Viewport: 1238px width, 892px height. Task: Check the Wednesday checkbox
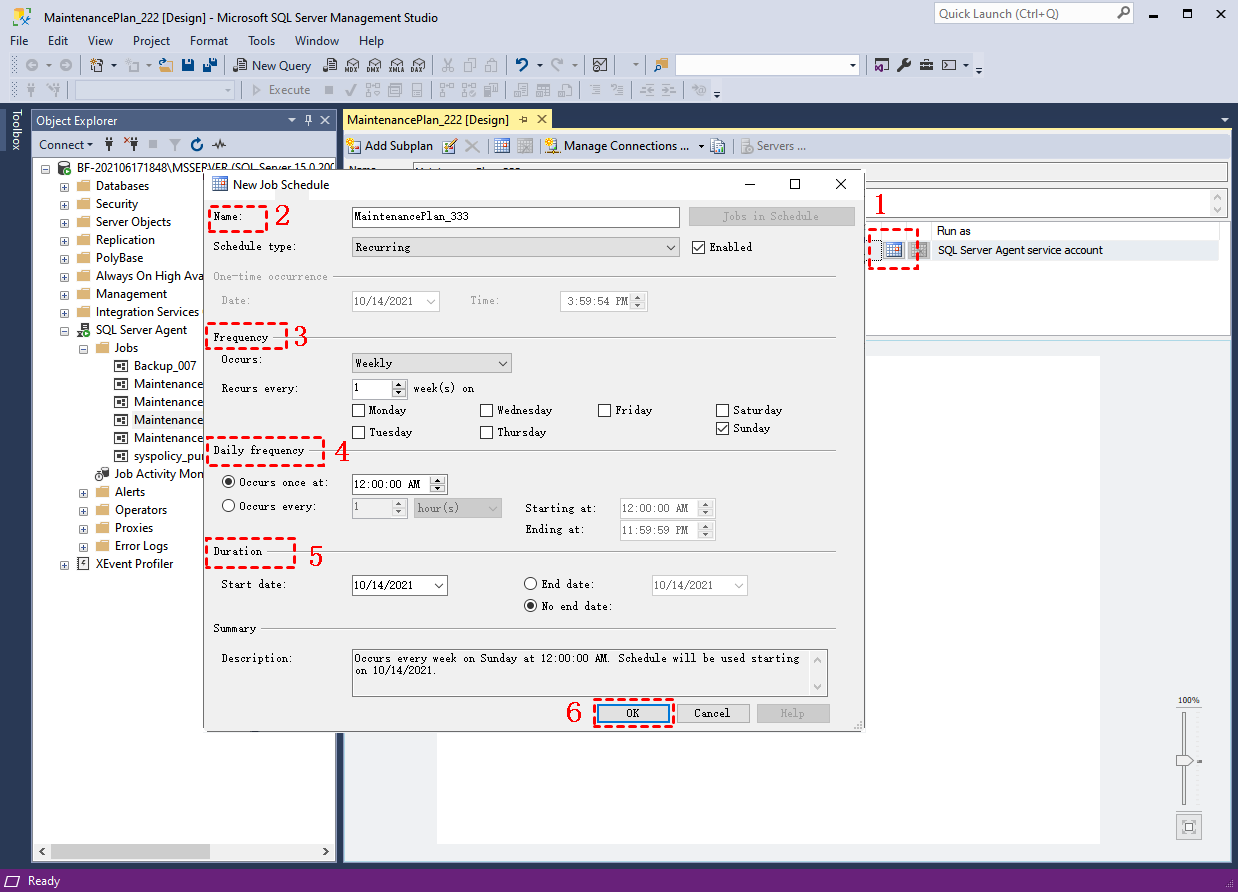click(x=487, y=410)
